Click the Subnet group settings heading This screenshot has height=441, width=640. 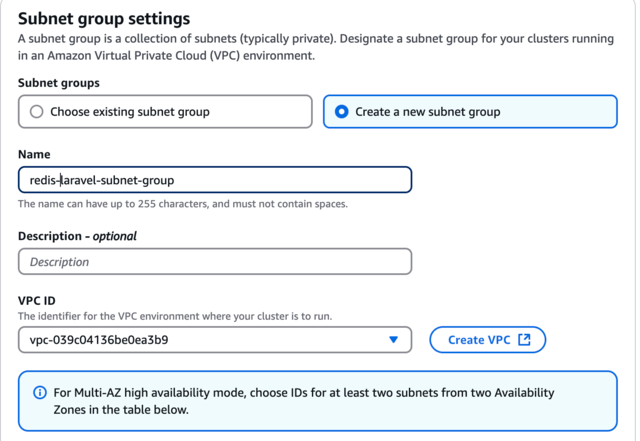tap(104, 19)
